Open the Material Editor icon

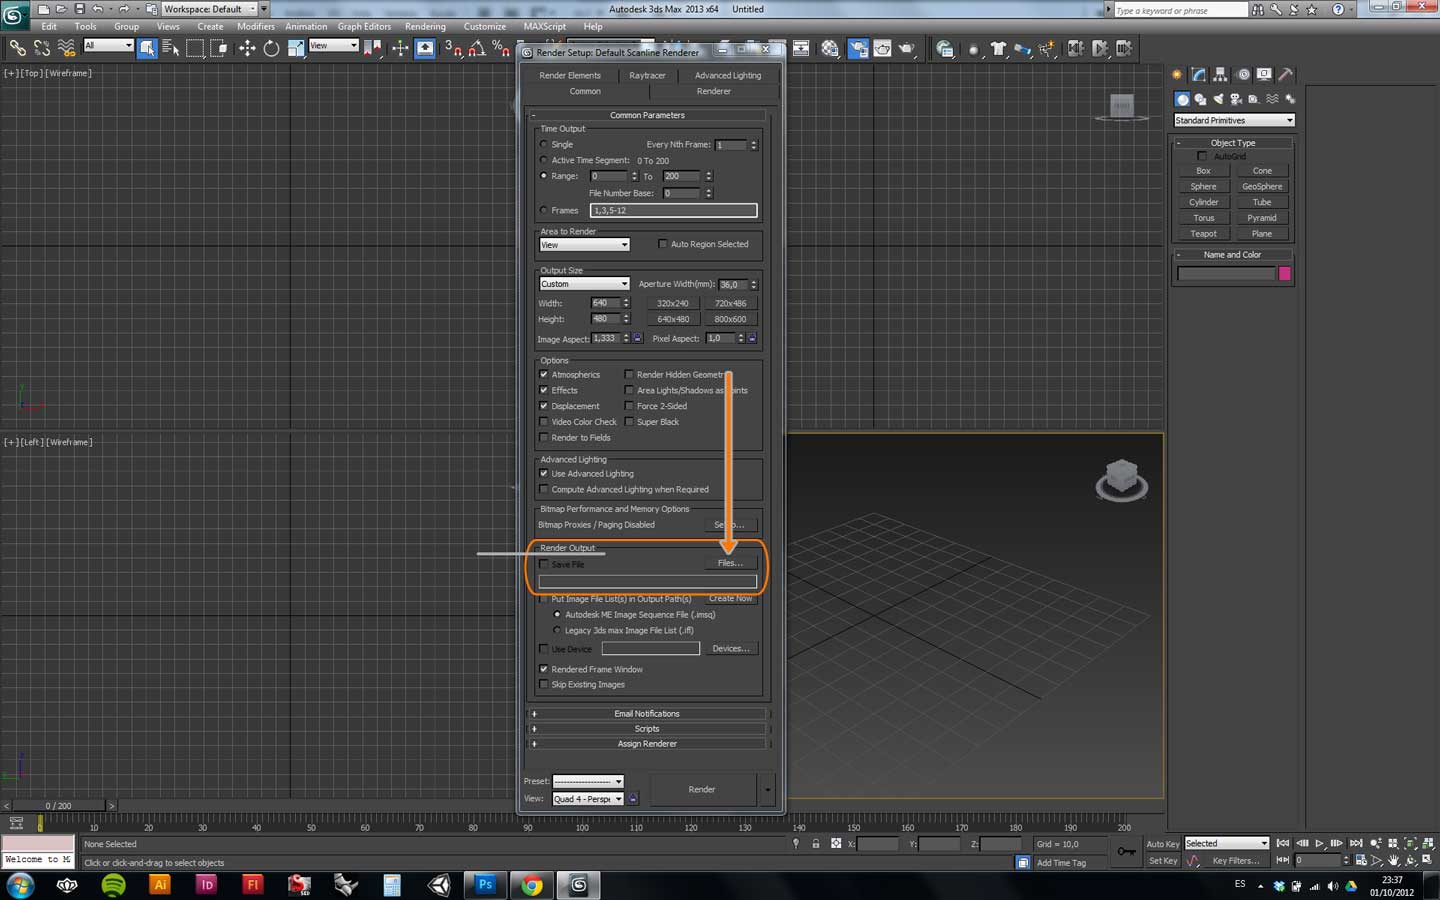[831, 48]
